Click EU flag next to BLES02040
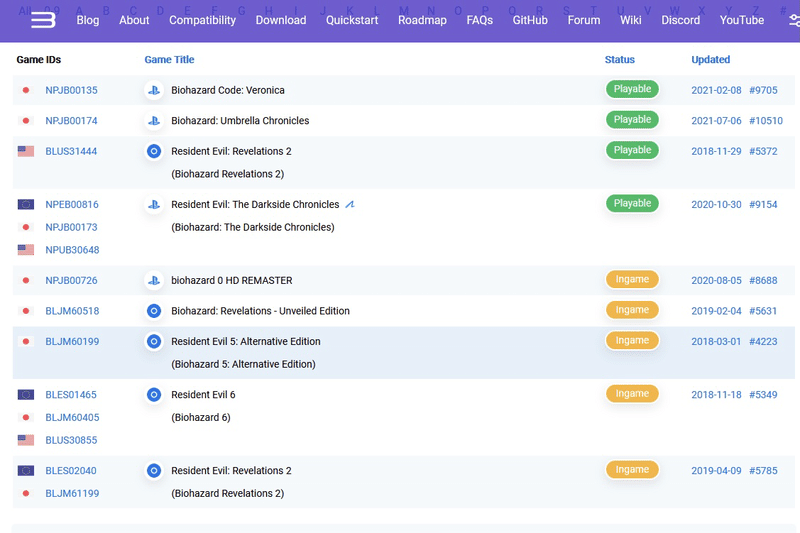The image size is (800, 533). pyautogui.click(x=26, y=471)
